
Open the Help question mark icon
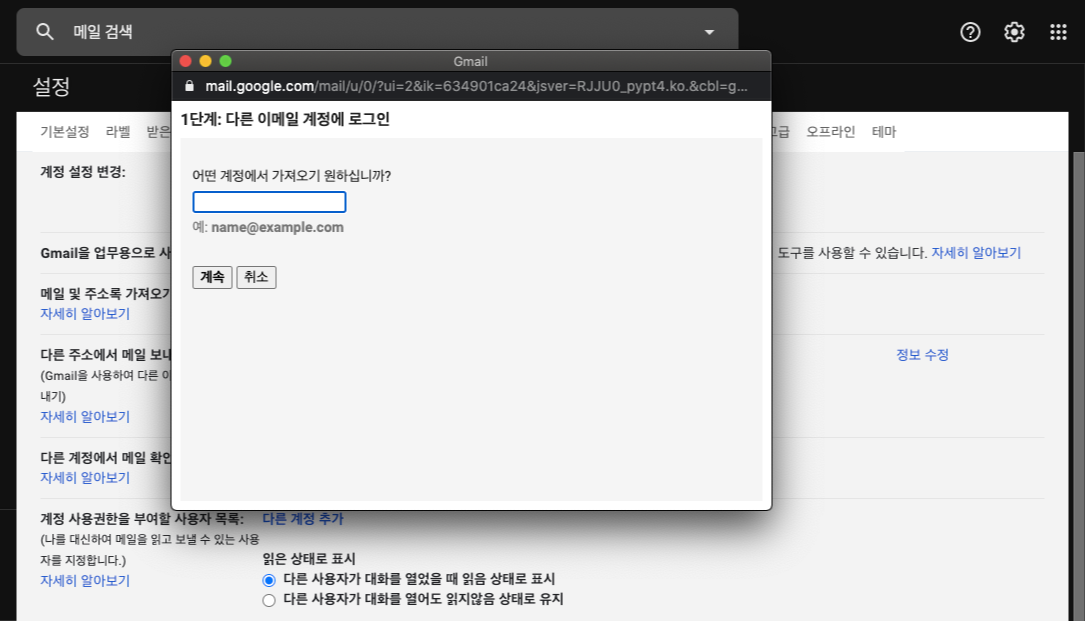pyautogui.click(x=970, y=32)
